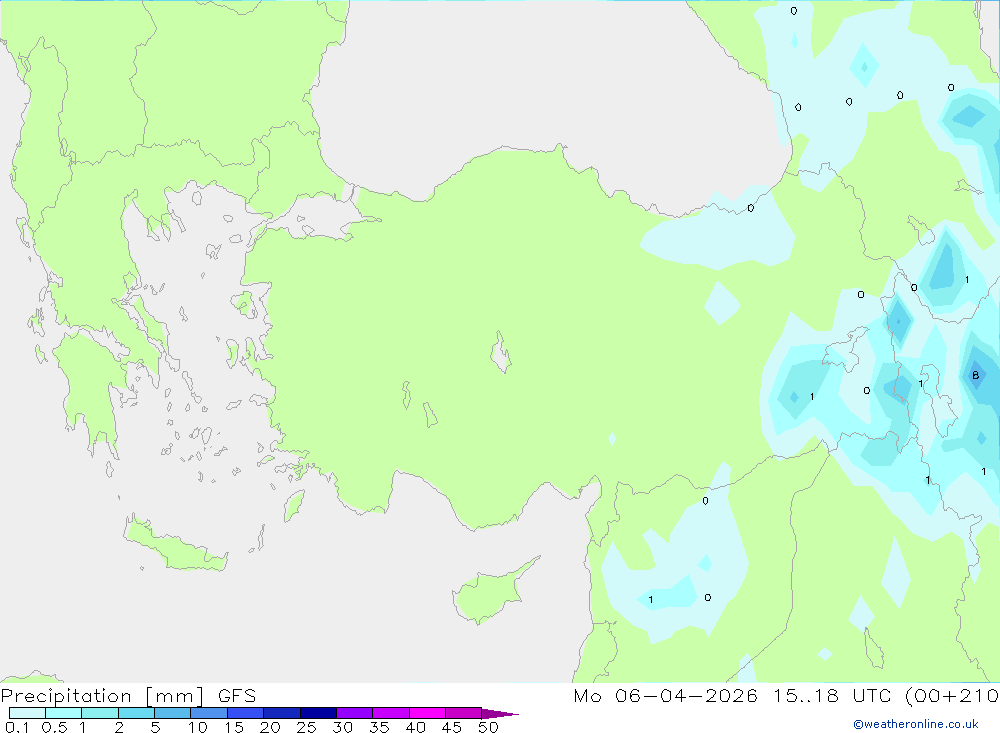Select the 0.5–1 mm legend color box
1000x733 pixels.
[x=63, y=713]
